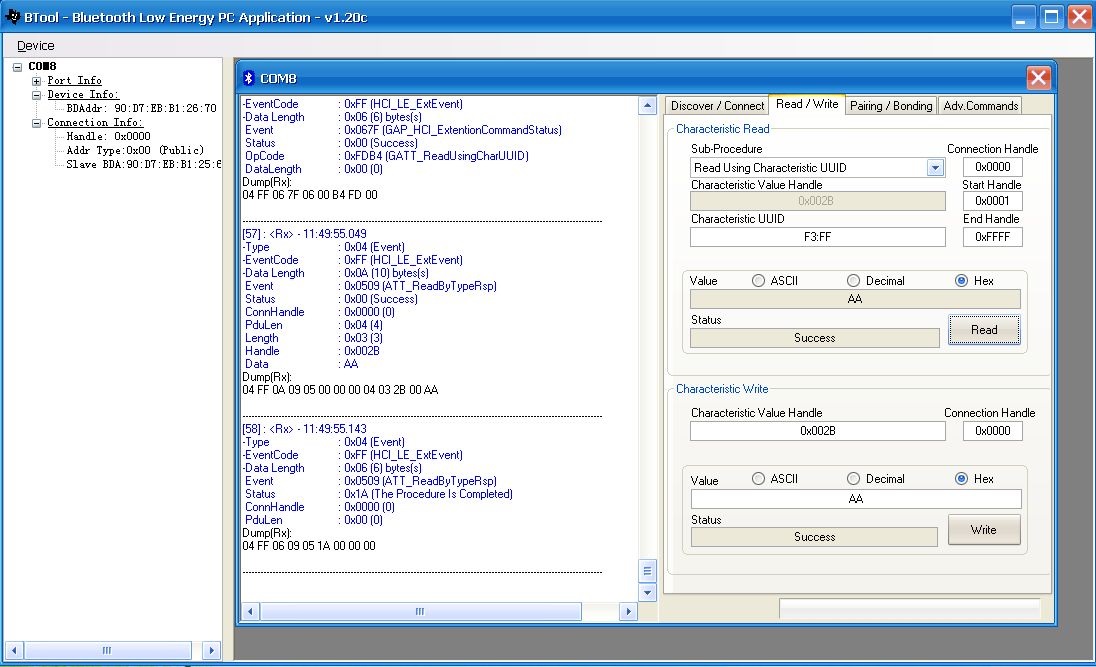Click the hex dump "04 FF 06 09 05 1A 00 00 00"
The height and width of the screenshot is (667, 1096).
309,546
